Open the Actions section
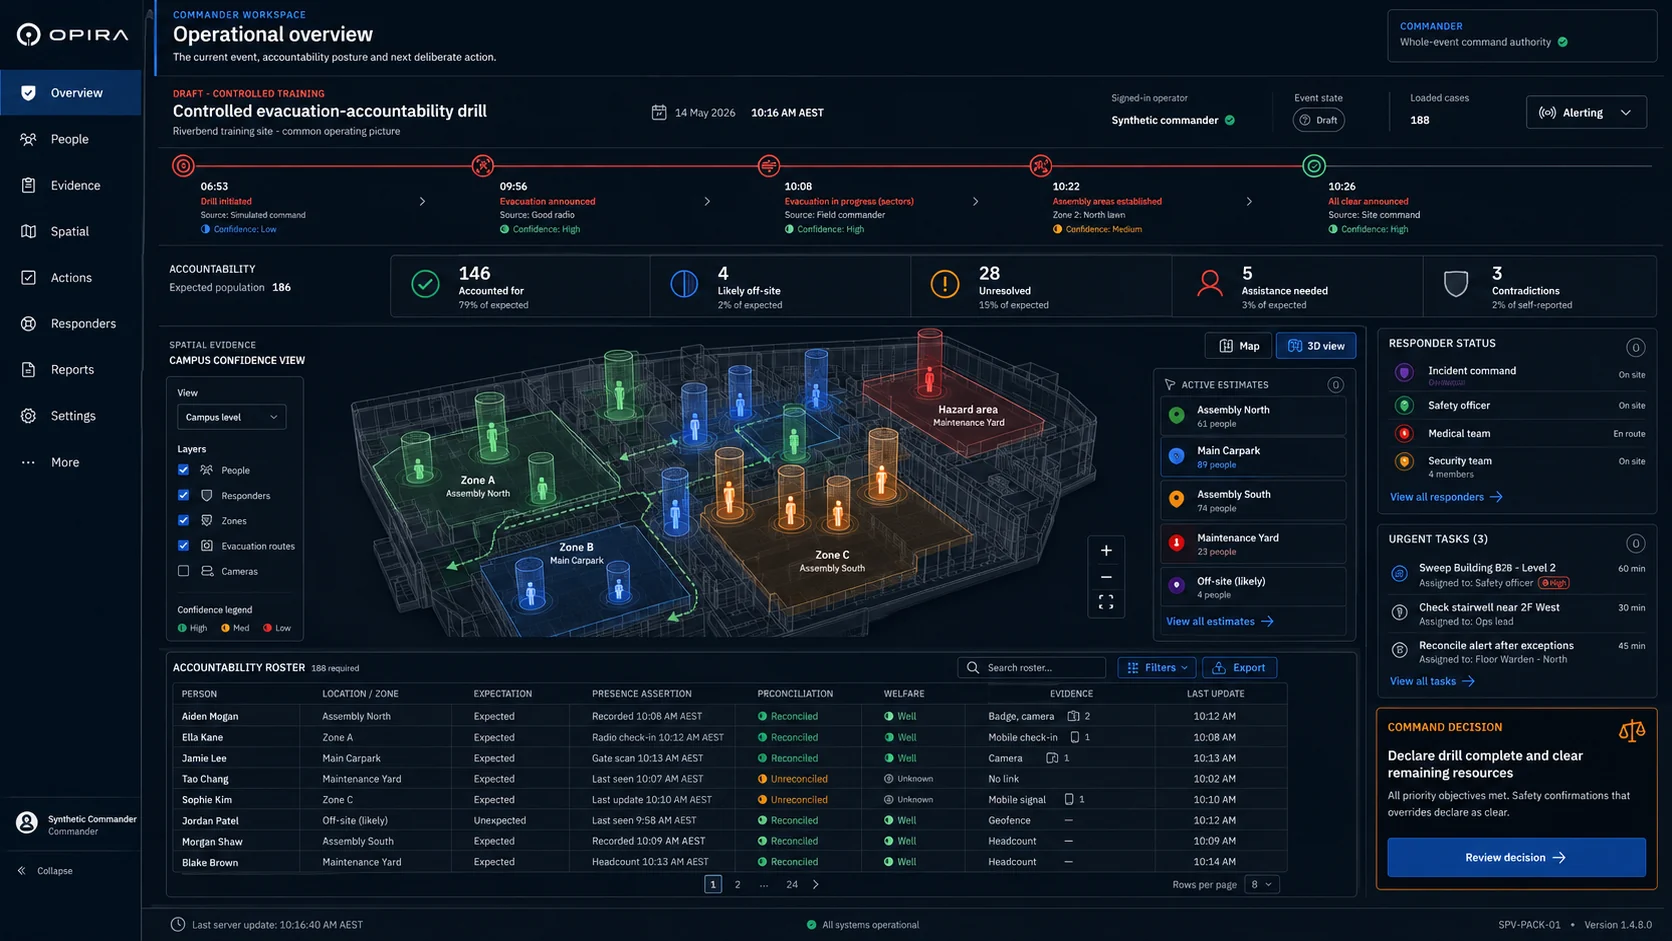This screenshot has height=941, width=1672. pyautogui.click(x=70, y=277)
